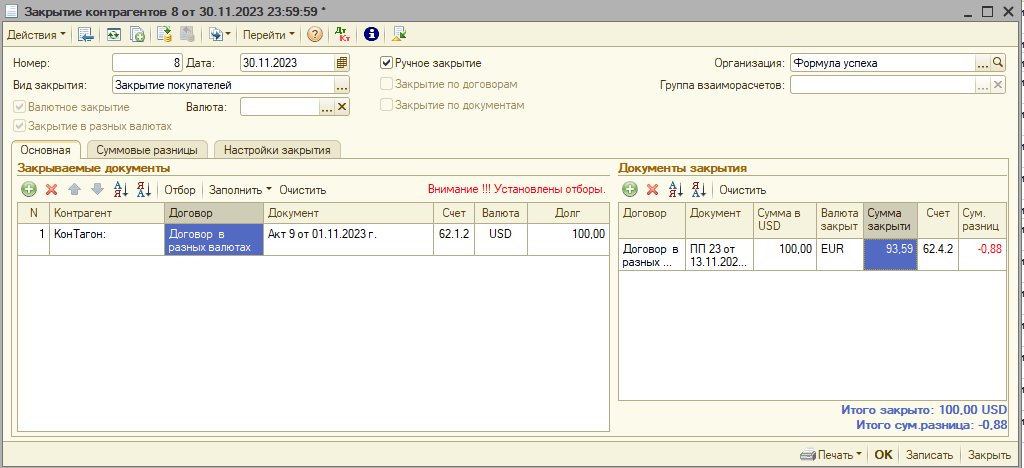
Task: Open the Печать dropdown at bottom
Action: (x=832, y=455)
